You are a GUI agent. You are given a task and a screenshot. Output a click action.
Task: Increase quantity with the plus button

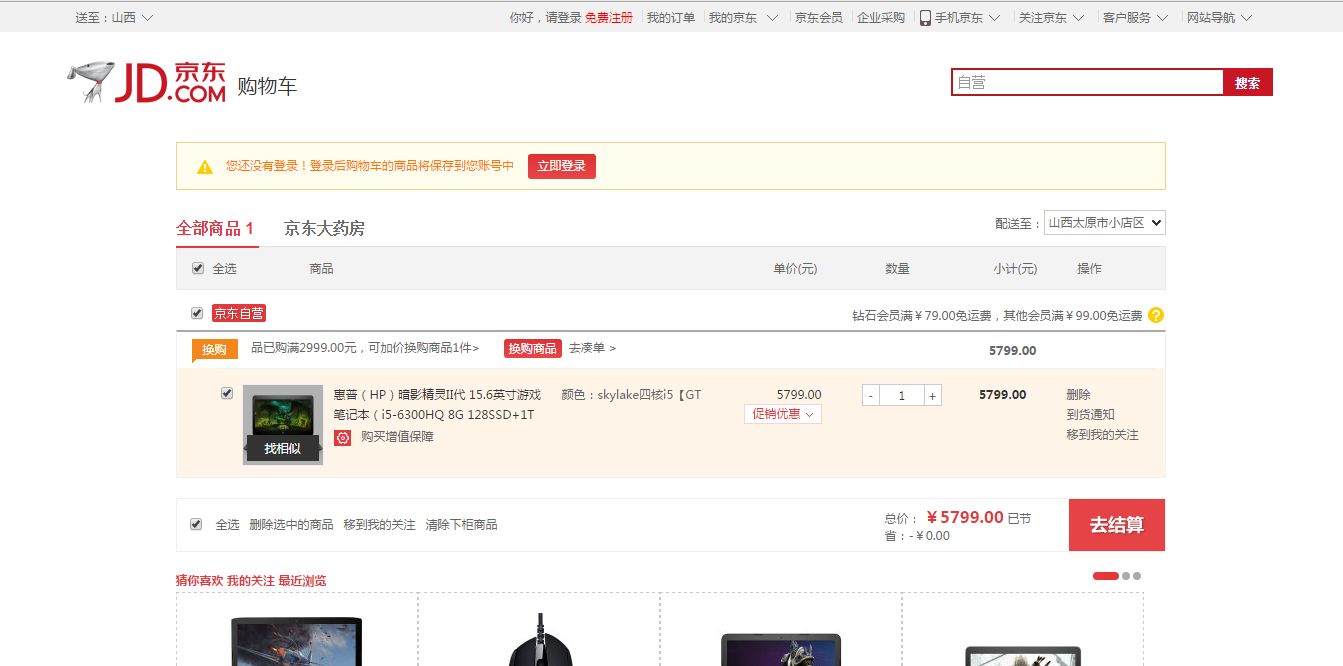pyautogui.click(x=933, y=396)
